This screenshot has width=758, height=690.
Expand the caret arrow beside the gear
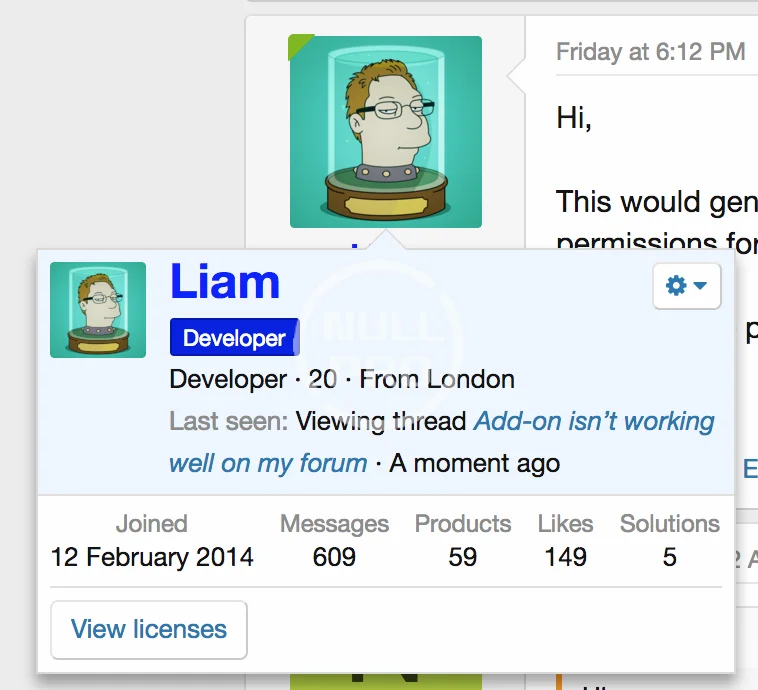pos(700,286)
